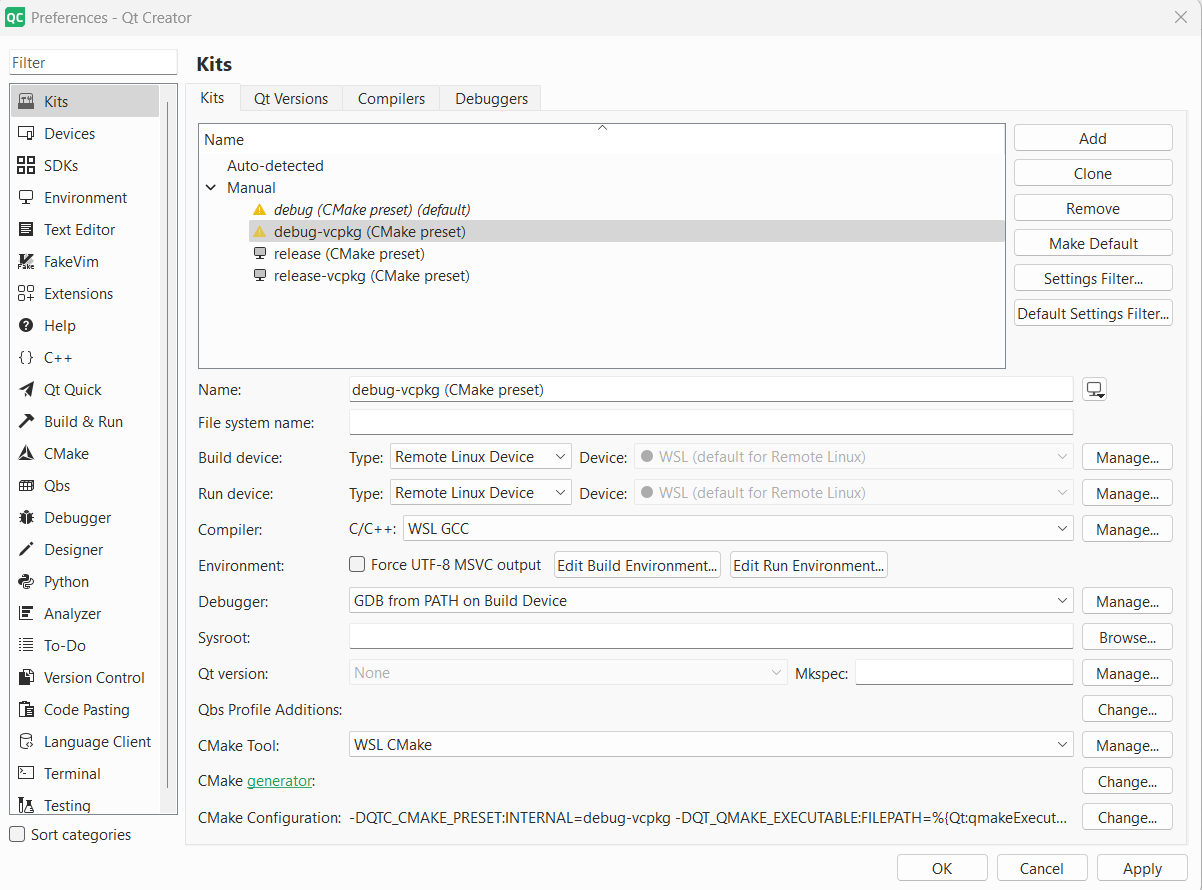This screenshot has height=890, width=1202.
Task: Click the kit icon button beside Name field
Action: [1095, 390]
